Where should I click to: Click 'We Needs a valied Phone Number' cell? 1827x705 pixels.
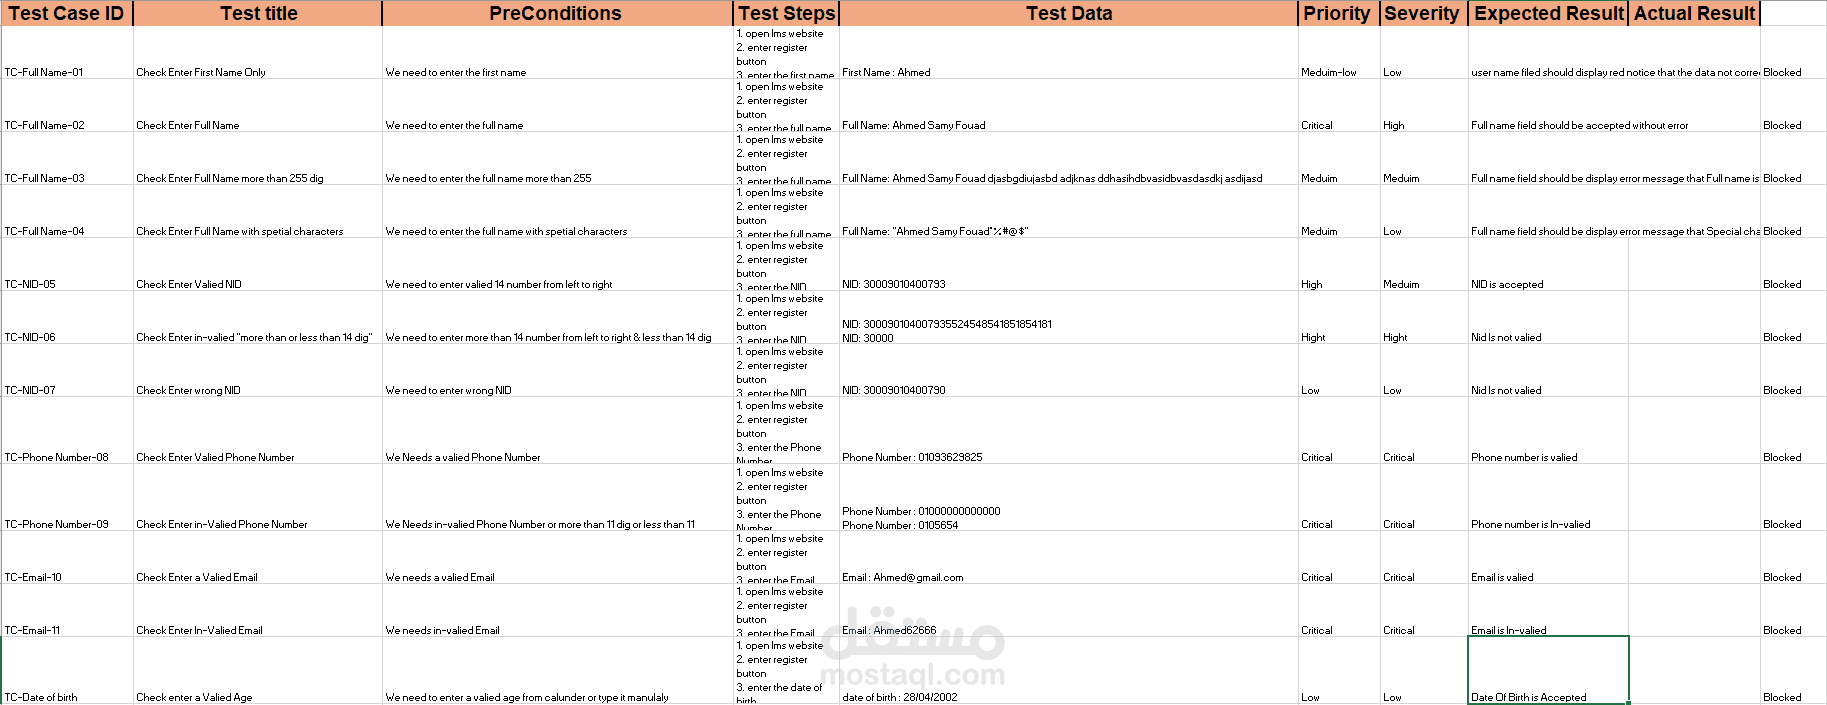click(557, 431)
